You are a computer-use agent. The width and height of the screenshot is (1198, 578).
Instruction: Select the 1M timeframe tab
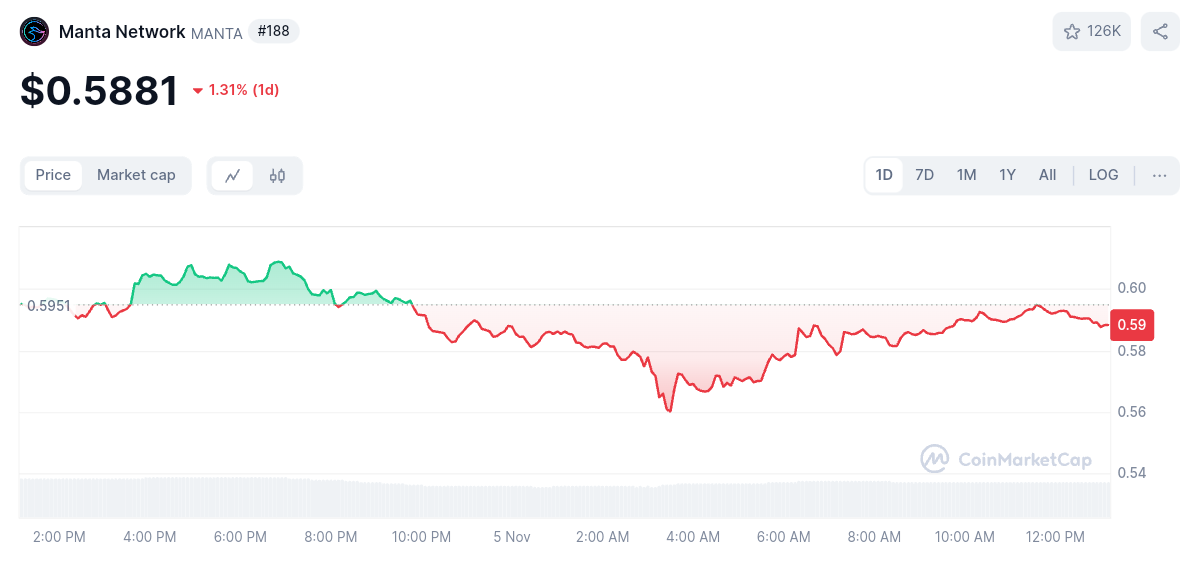966,175
